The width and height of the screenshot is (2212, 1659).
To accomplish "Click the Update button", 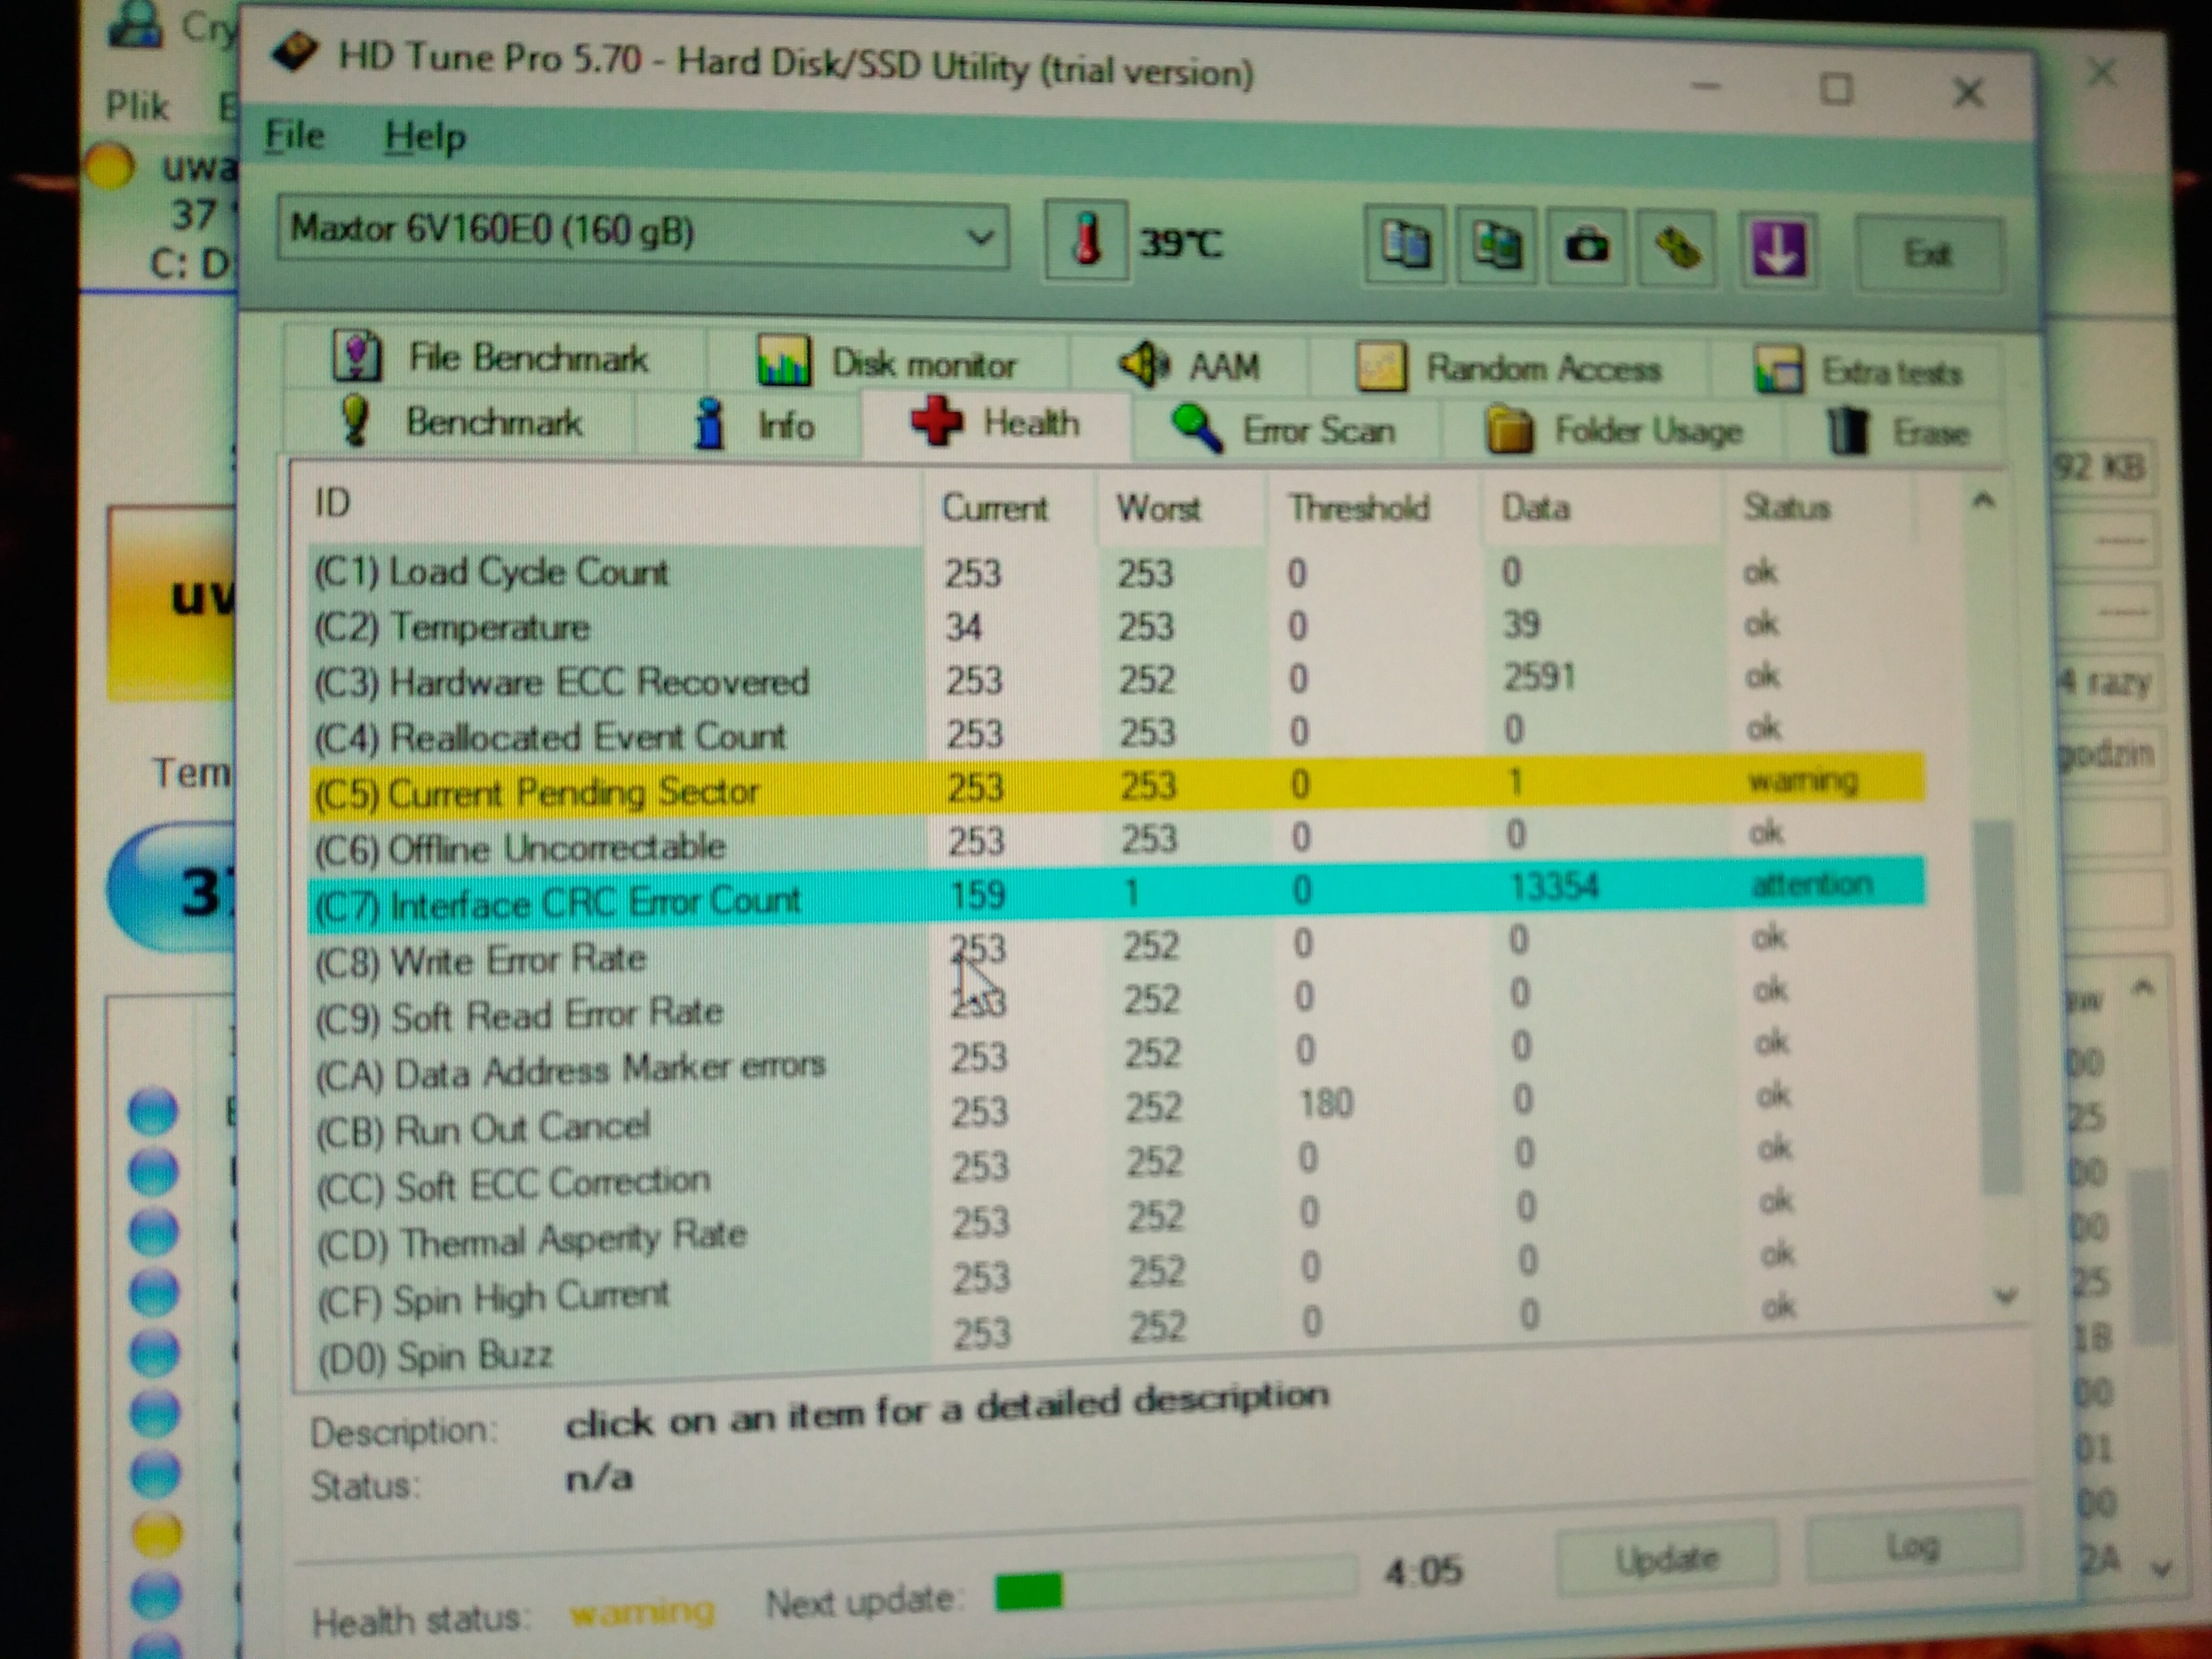I will pyautogui.click(x=1667, y=1557).
